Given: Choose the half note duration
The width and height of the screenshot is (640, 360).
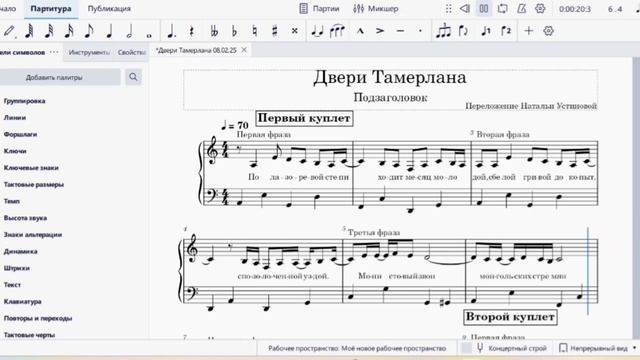Looking at the screenshot, I should 129,31.
